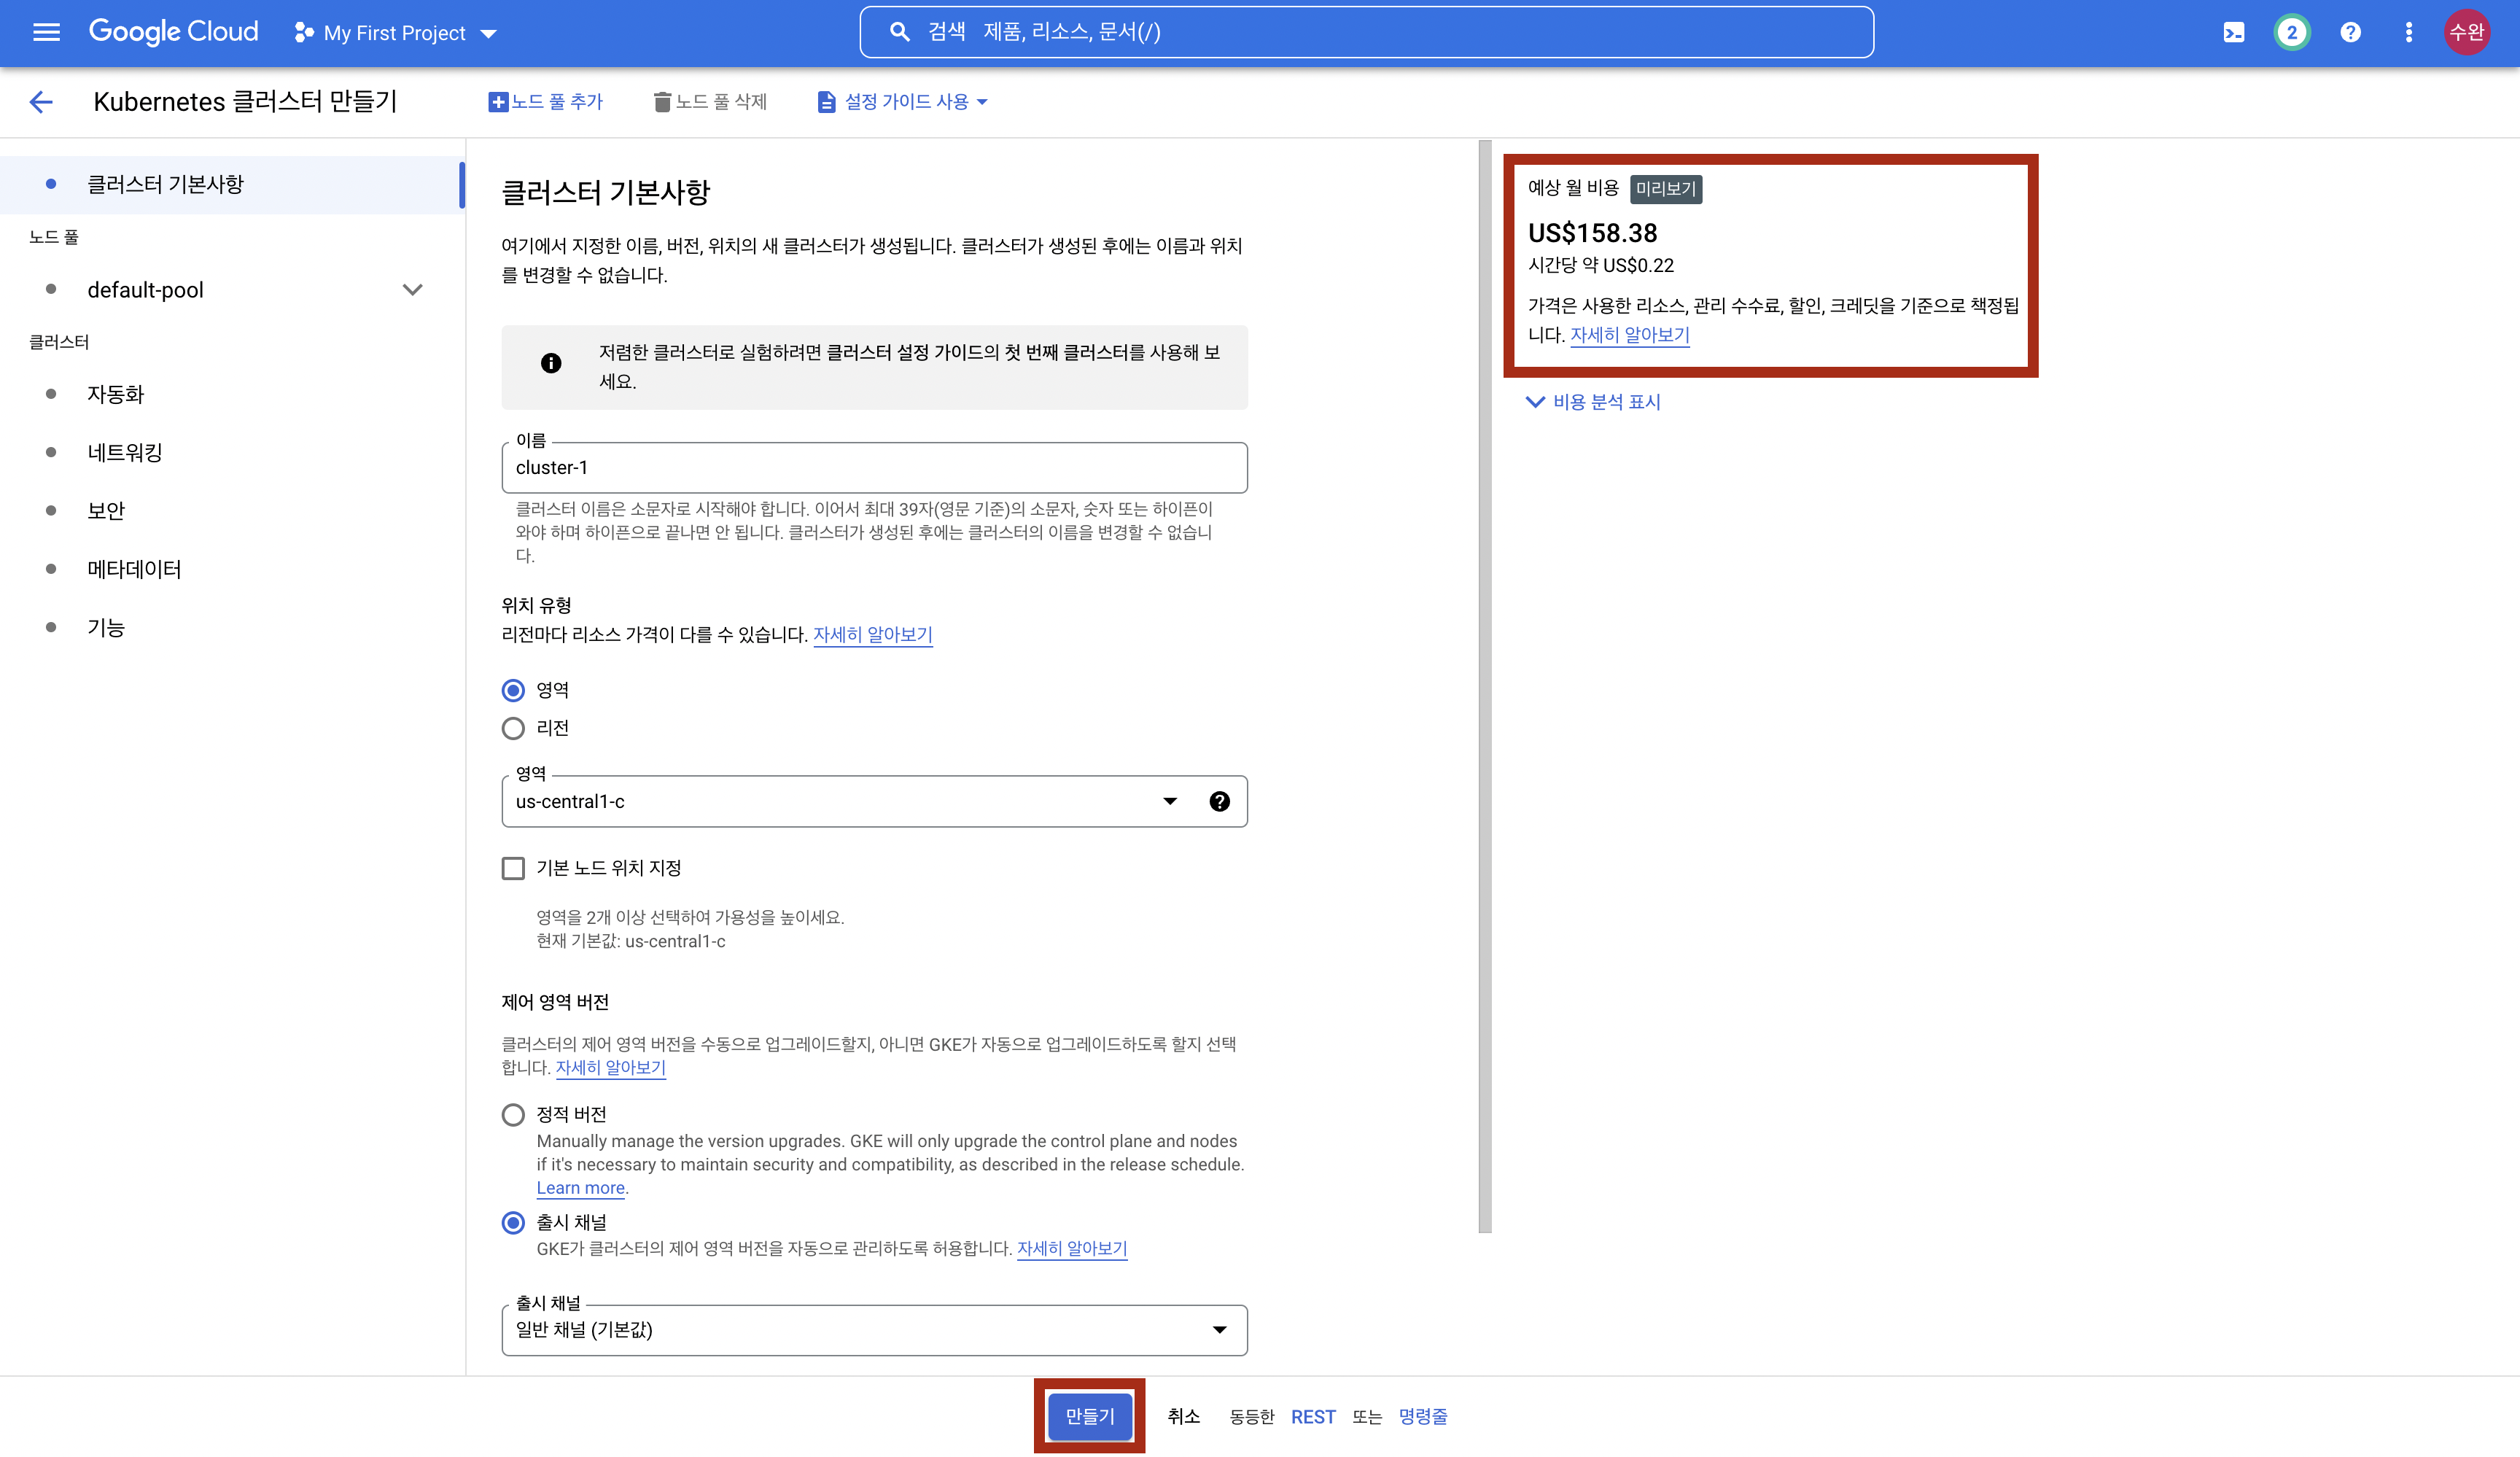The width and height of the screenshot is (2520, 1457).
Task: Expand 비용 분석 표시
Action: pyautogui.click(x=1593, y=402)
